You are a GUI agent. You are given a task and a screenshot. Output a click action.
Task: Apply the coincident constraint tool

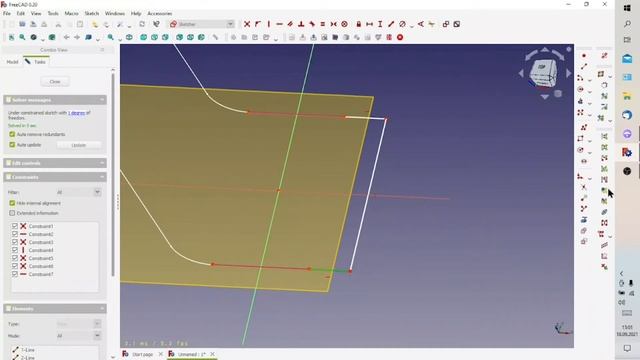(x=247, y=24)
